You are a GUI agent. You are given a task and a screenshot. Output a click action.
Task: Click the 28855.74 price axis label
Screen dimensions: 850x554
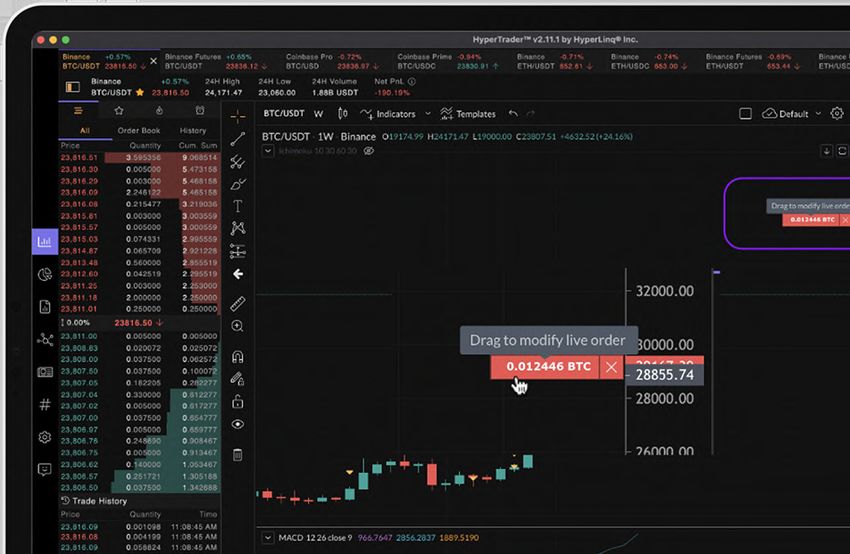tap(664, 375)
